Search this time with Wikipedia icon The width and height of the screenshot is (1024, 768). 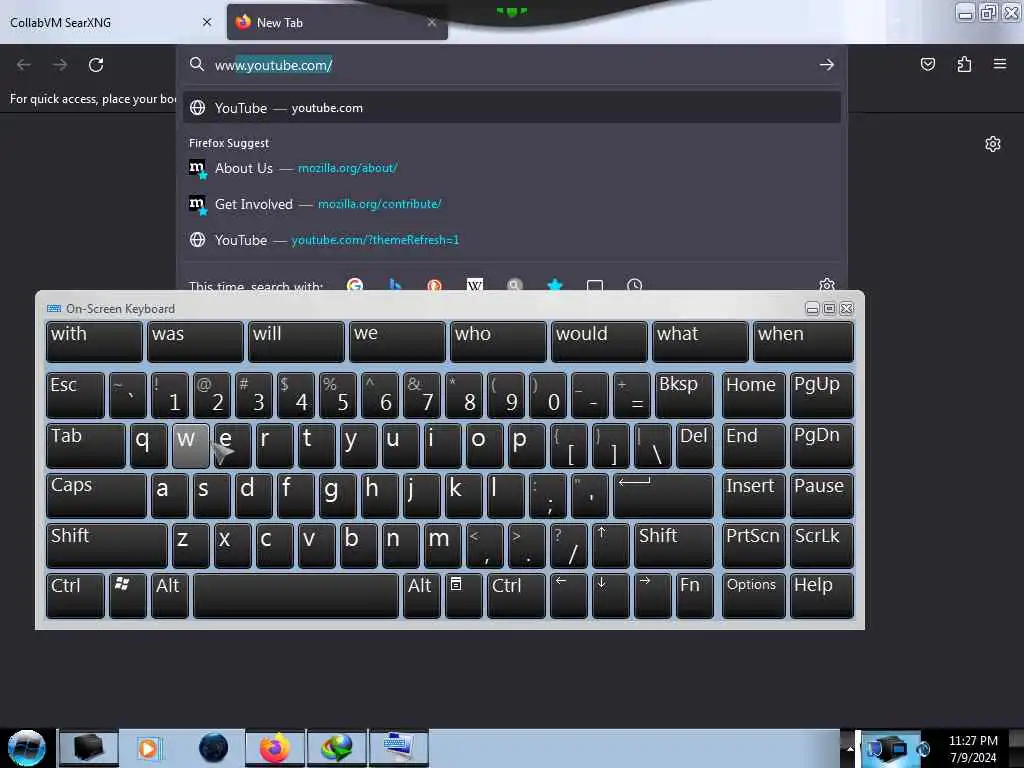point(475,285)
